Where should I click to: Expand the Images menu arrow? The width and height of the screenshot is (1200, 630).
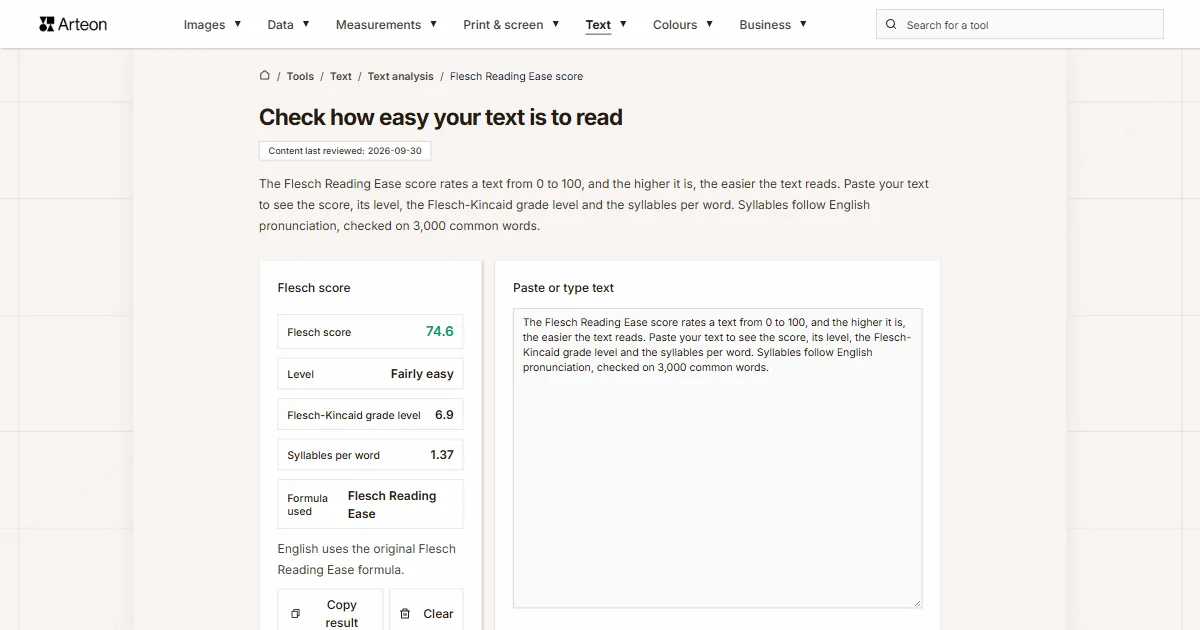tap(237, 24)
